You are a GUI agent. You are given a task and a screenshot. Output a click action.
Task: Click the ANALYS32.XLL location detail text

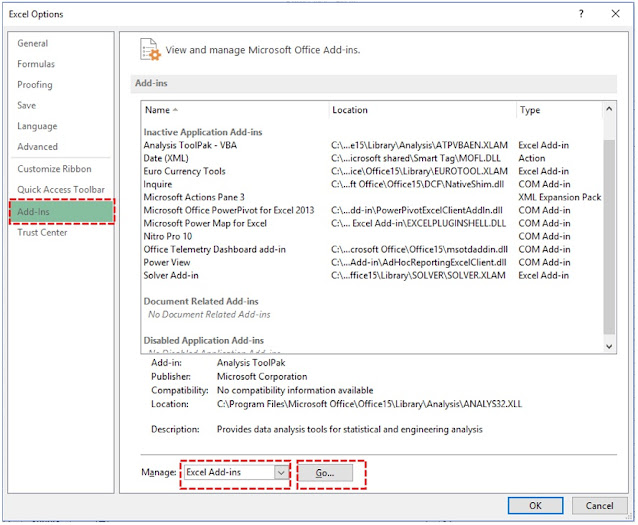[369, 404]
